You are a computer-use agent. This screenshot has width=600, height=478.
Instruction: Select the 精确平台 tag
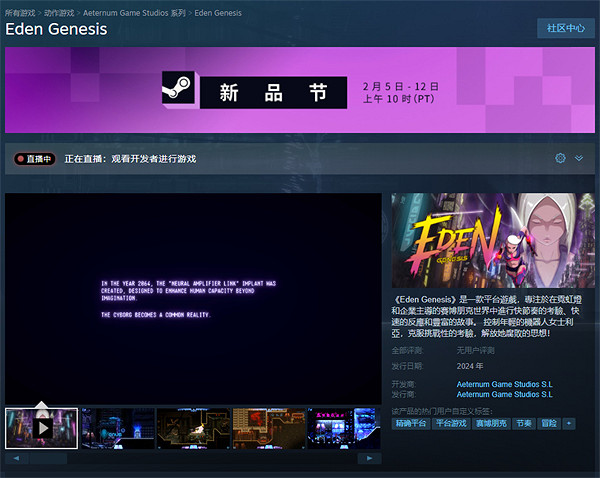tap(411, 423)
